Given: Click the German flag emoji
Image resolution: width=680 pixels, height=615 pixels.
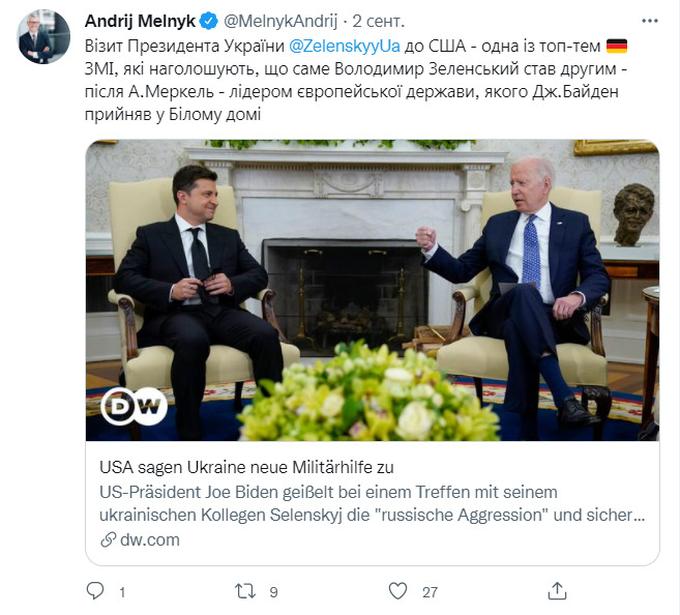Looking at the screenshot, I should click(617, 46).
